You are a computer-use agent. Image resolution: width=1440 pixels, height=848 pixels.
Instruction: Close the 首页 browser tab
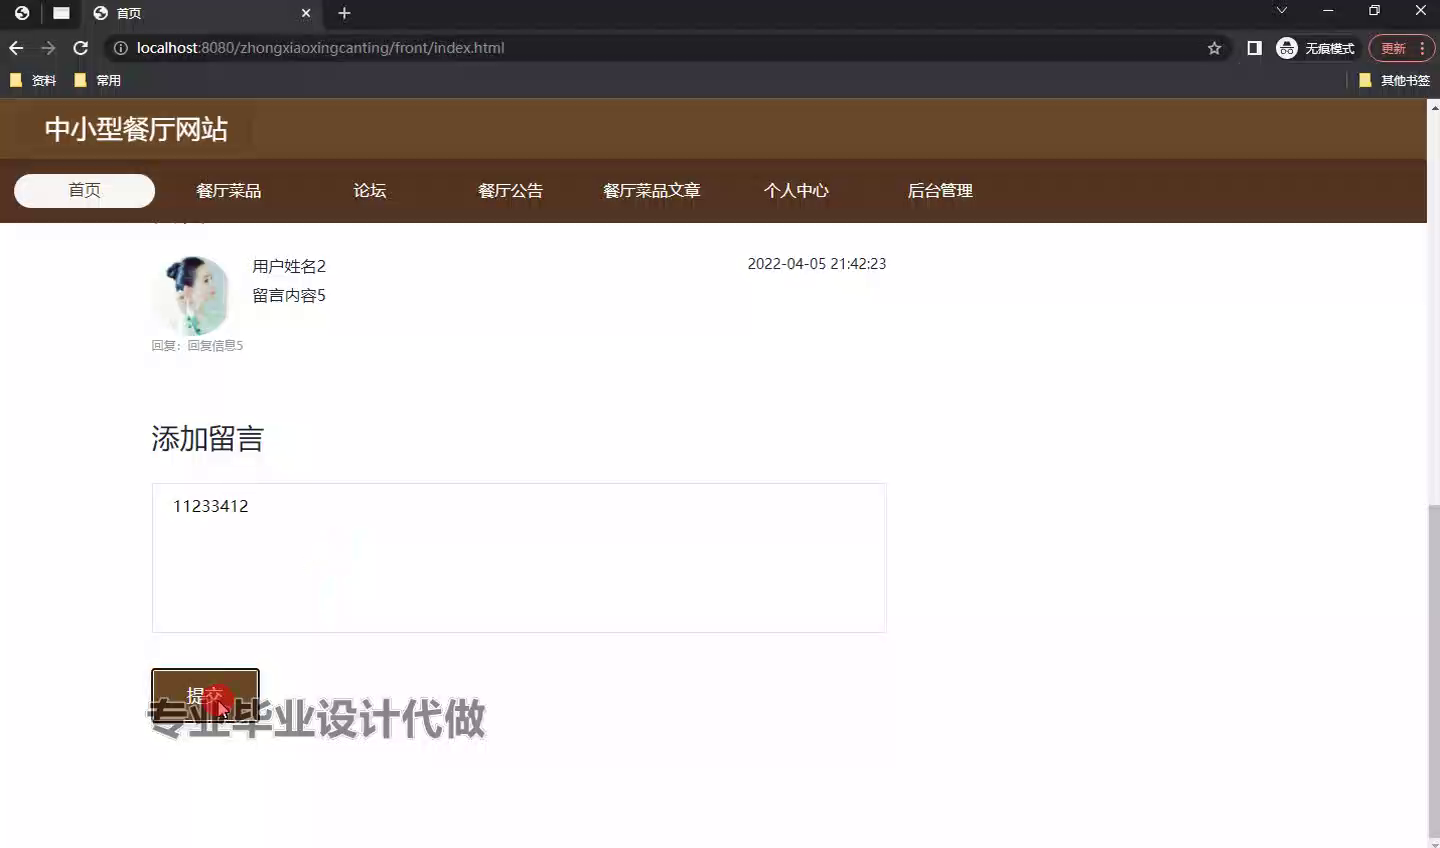[x=306, y=13]
